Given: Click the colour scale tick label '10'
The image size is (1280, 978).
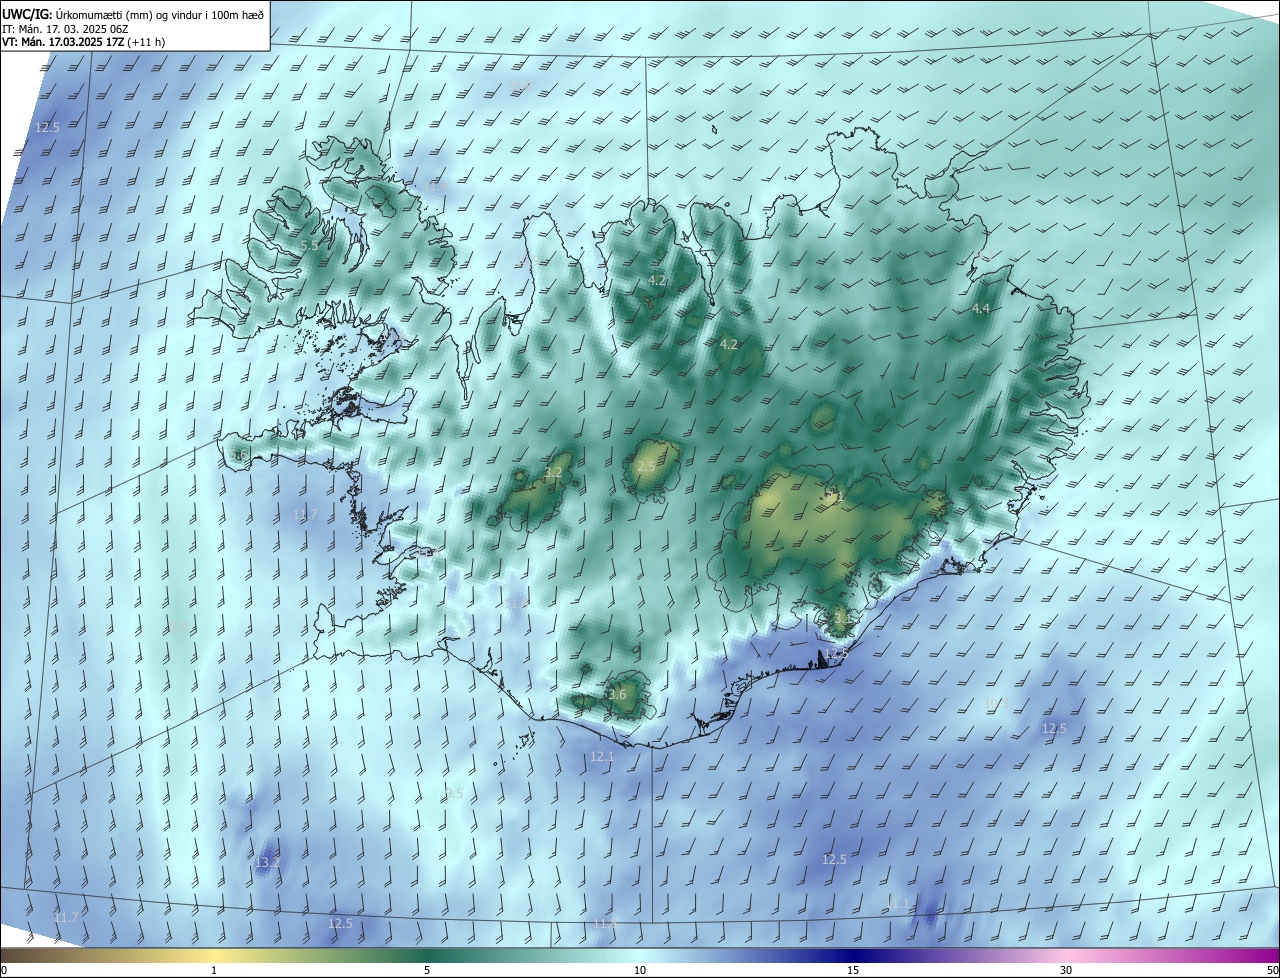Looking at the screenshot, I should pyautogui.click(x=640, y=970).
